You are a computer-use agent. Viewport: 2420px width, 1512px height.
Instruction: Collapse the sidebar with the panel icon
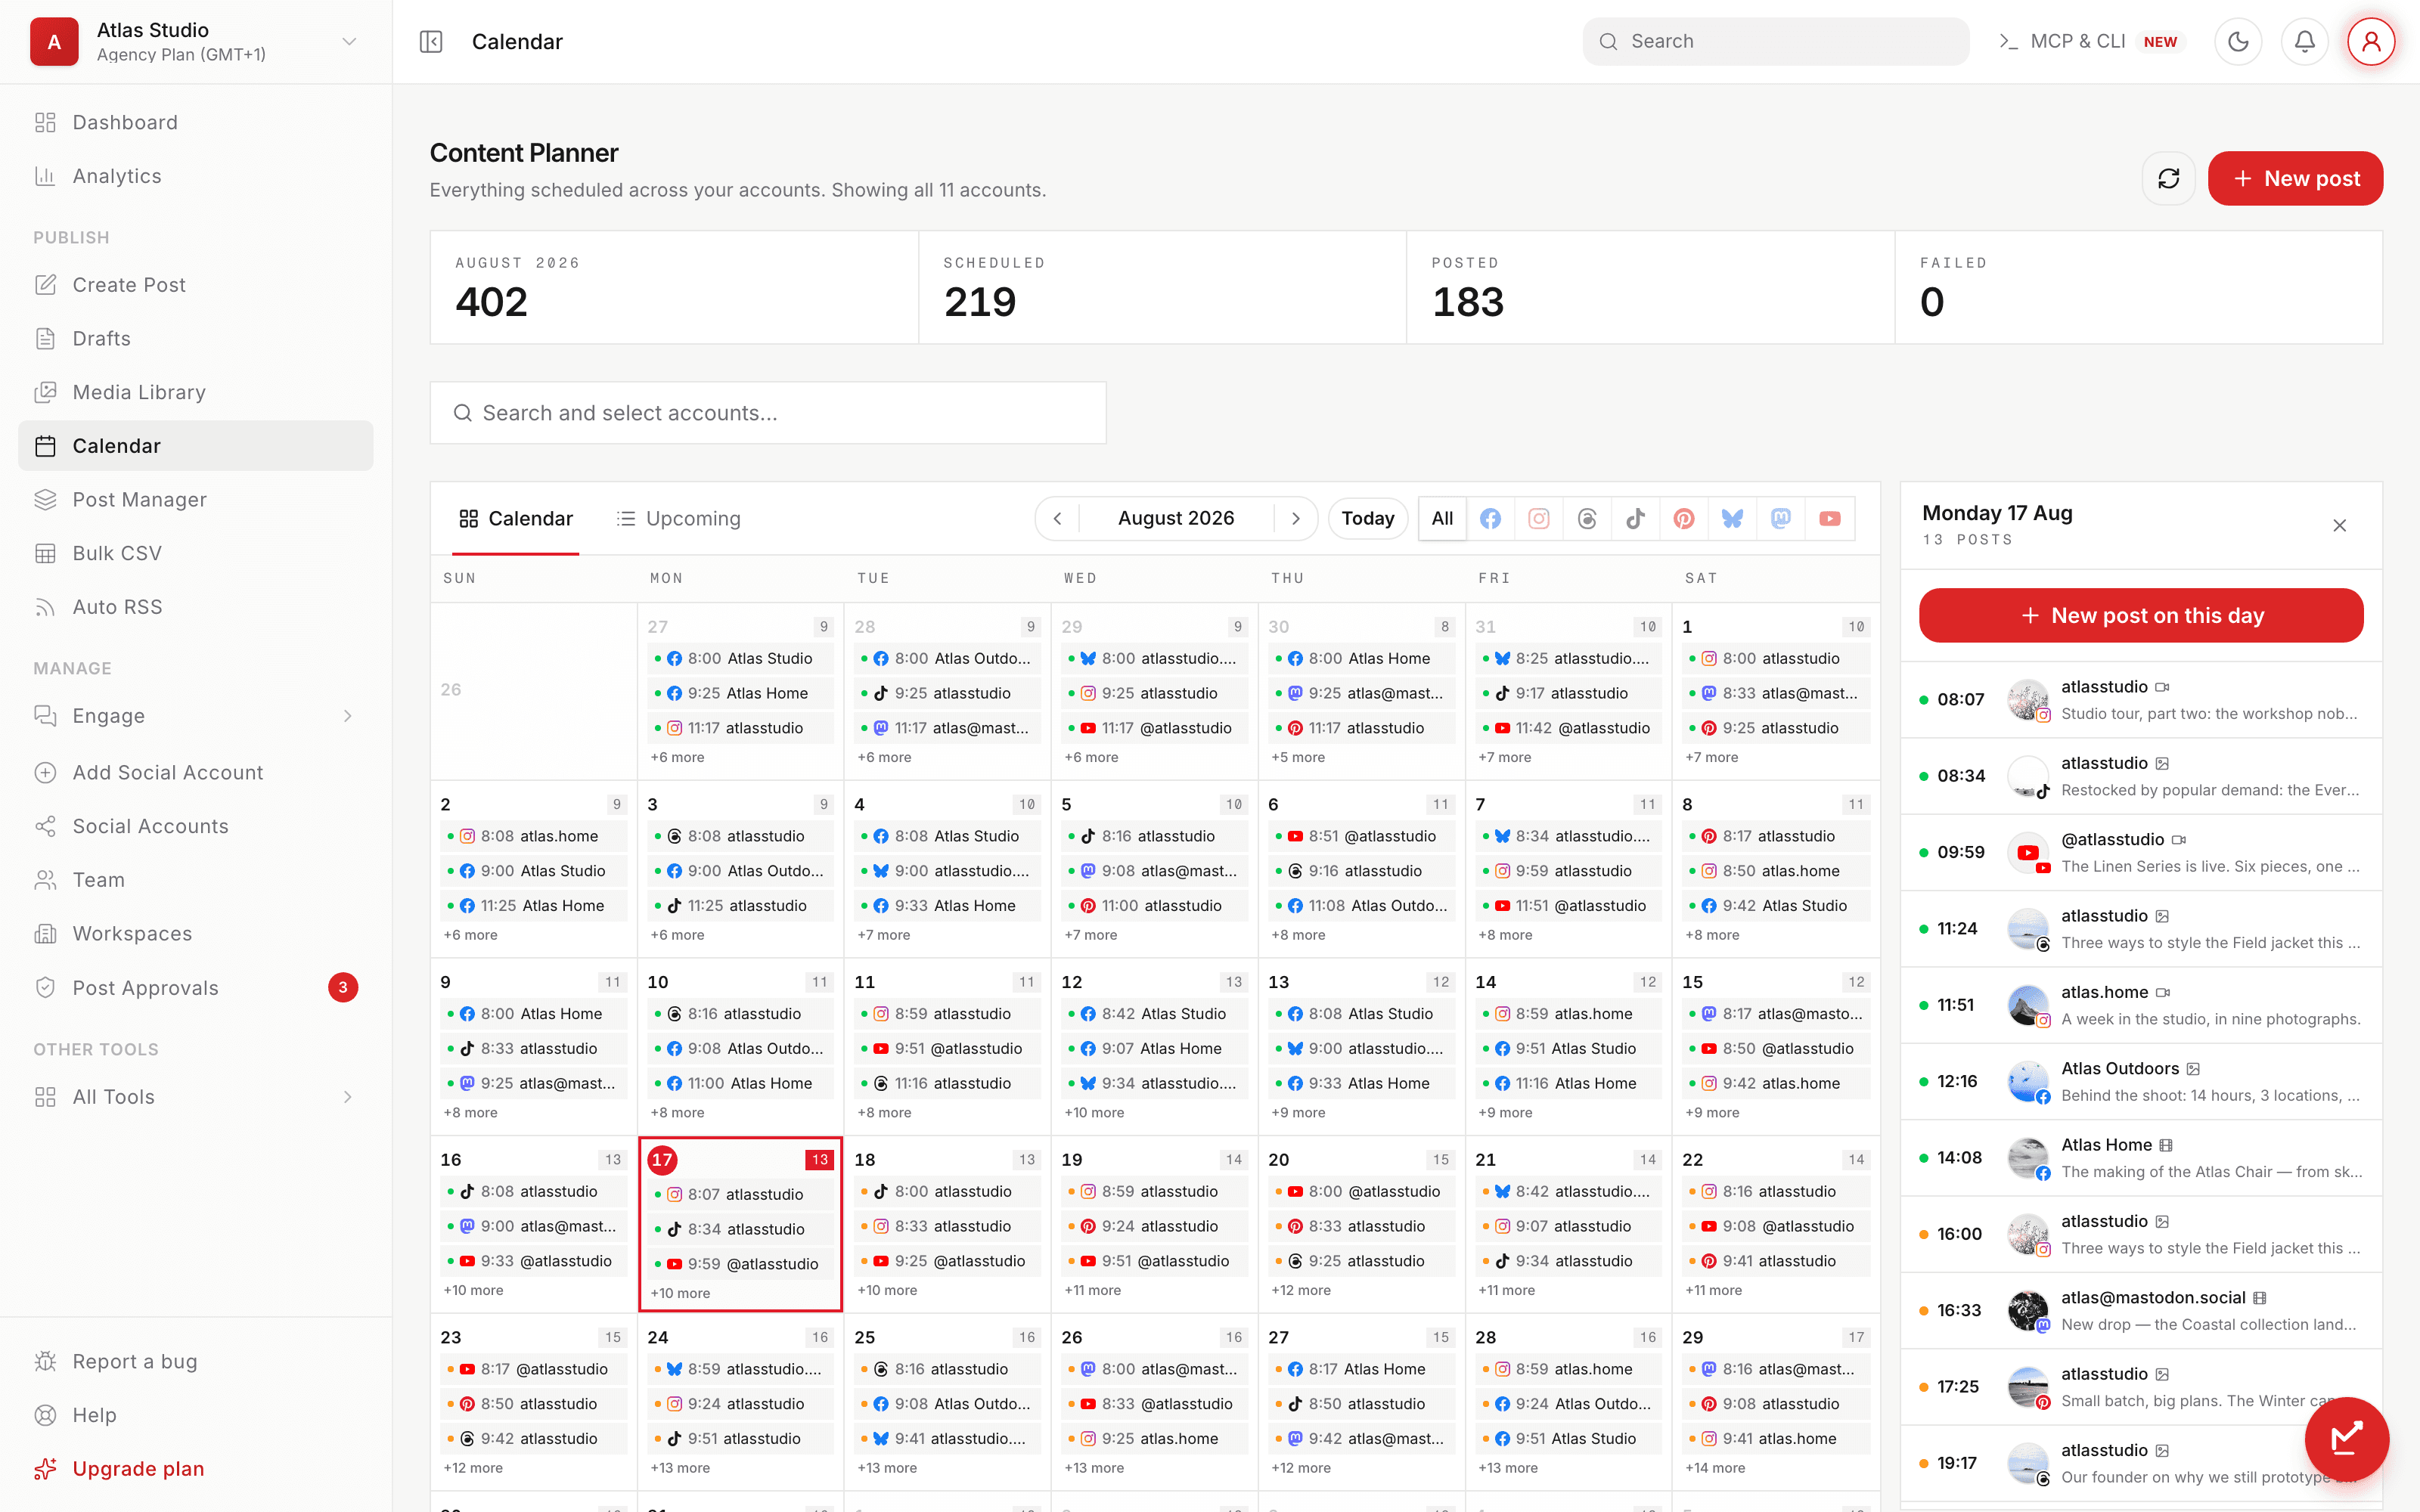tap(431, 41)
